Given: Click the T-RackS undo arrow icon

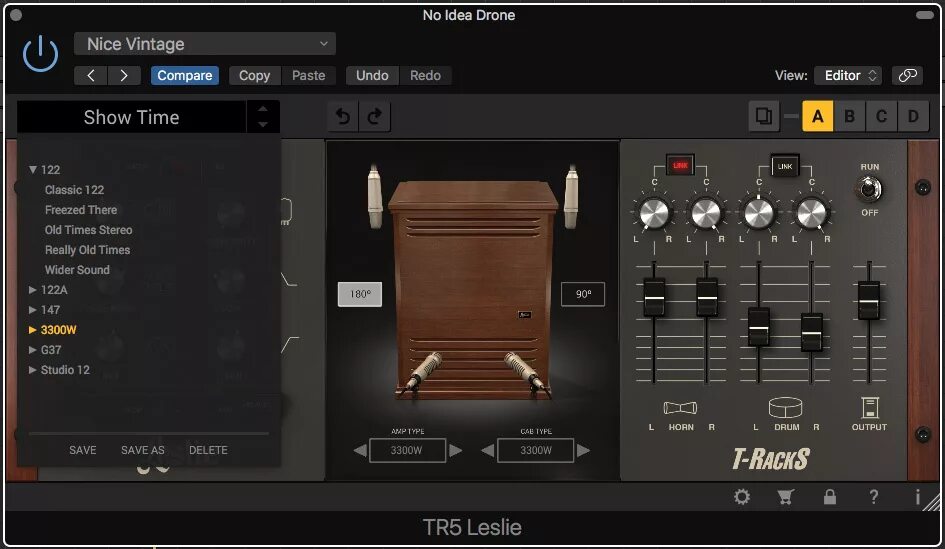Looking at the screenshot, I should [x=343, y=116].
